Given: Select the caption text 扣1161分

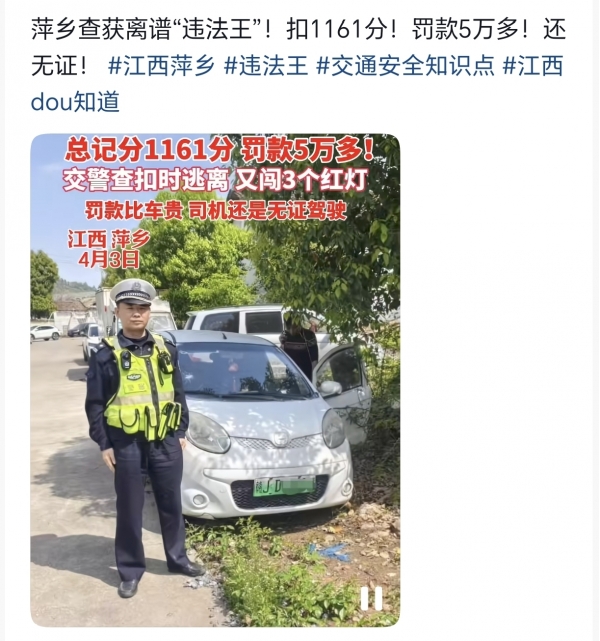Looking at the screenshot, I should pos(336,30).
